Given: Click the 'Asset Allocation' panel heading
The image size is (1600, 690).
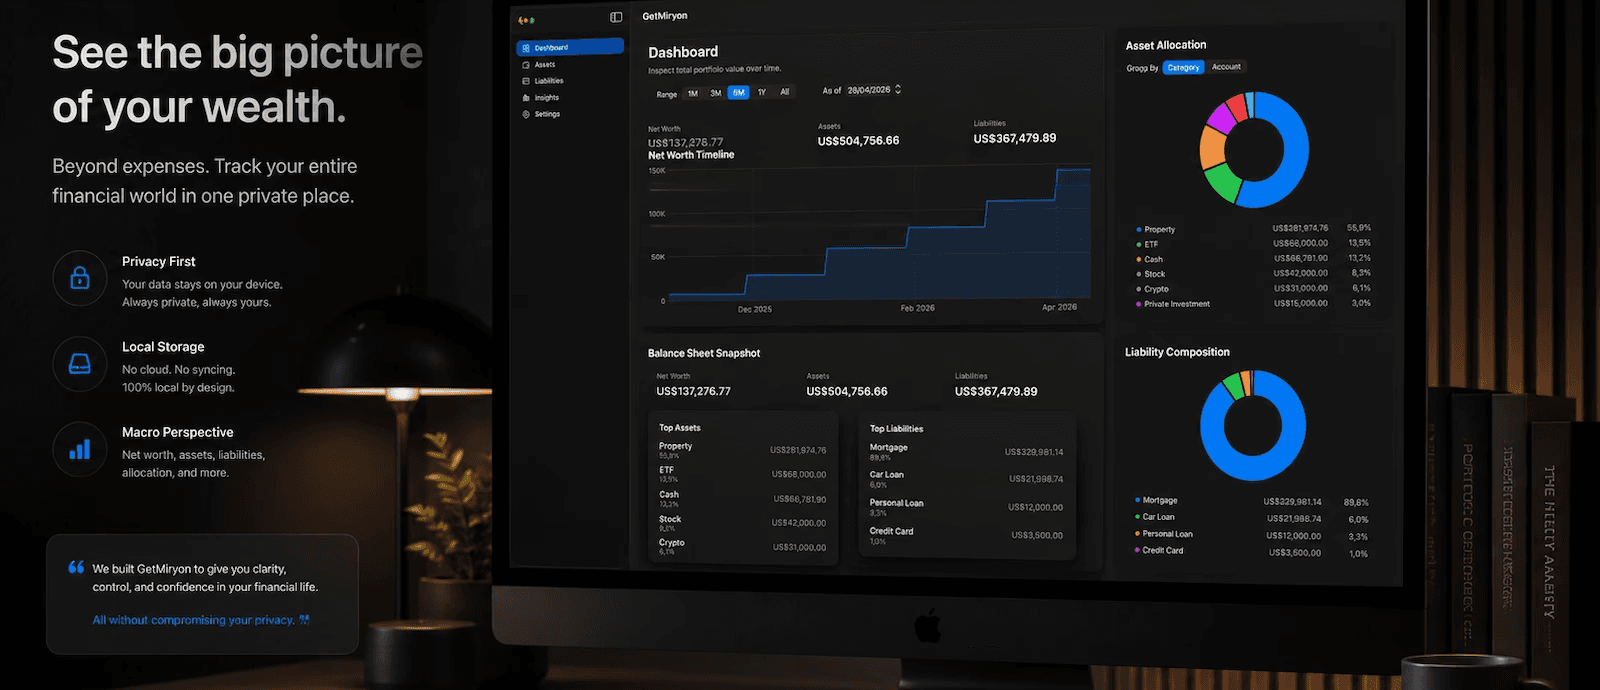Looking at the screenshot, I should [x=1166, y=45].
